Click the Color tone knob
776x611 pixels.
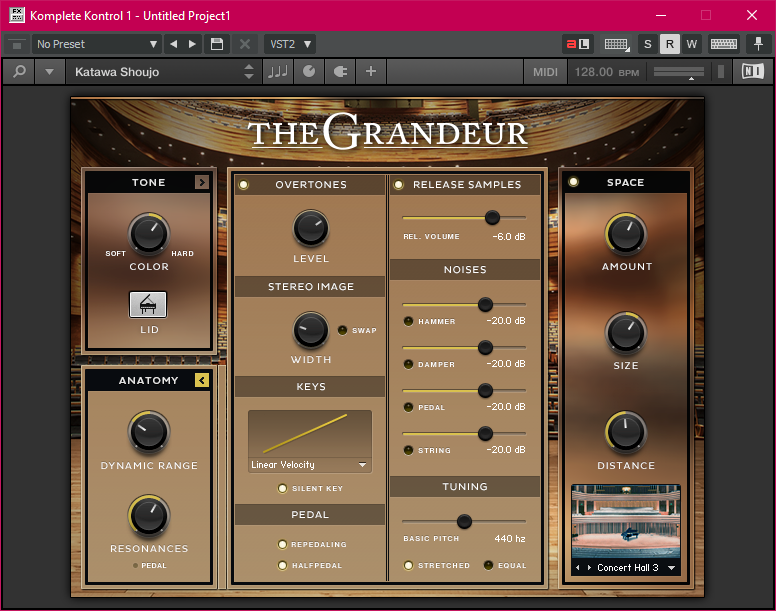pyautogui.click(x=149, y=234)
